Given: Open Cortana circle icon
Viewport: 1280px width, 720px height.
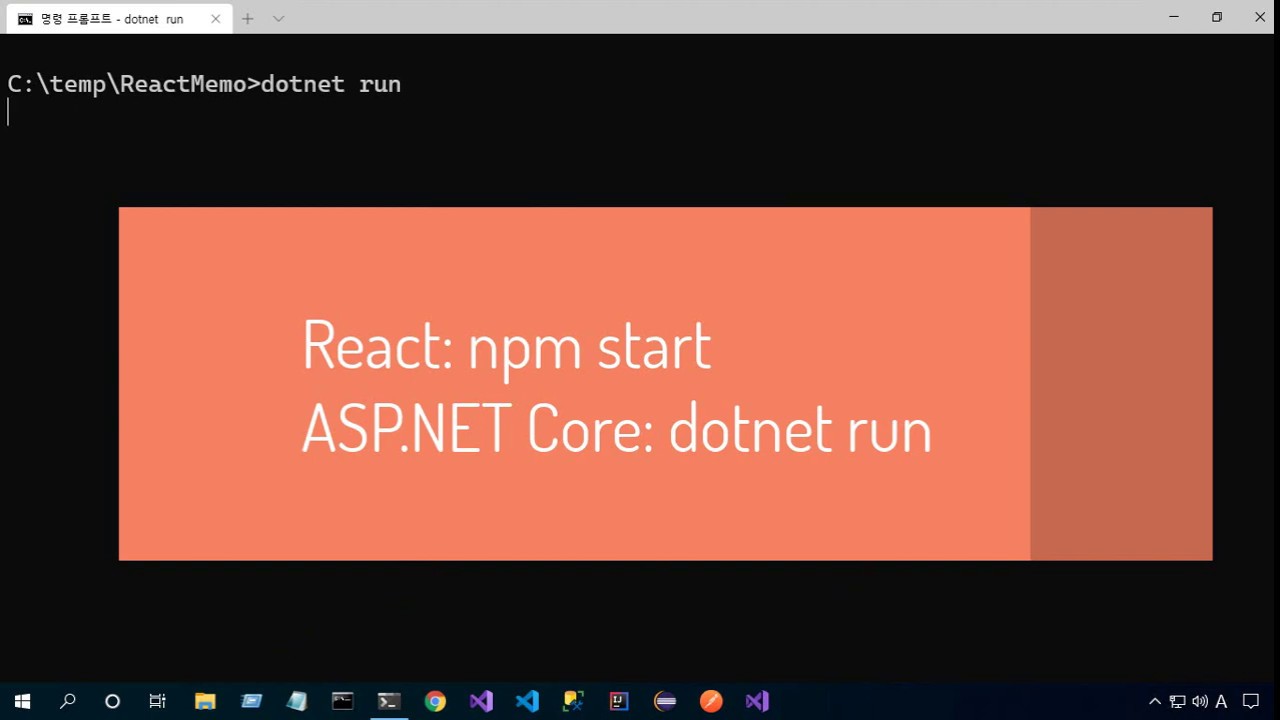Looking at the screenshot, I should [x=112, y=701].
